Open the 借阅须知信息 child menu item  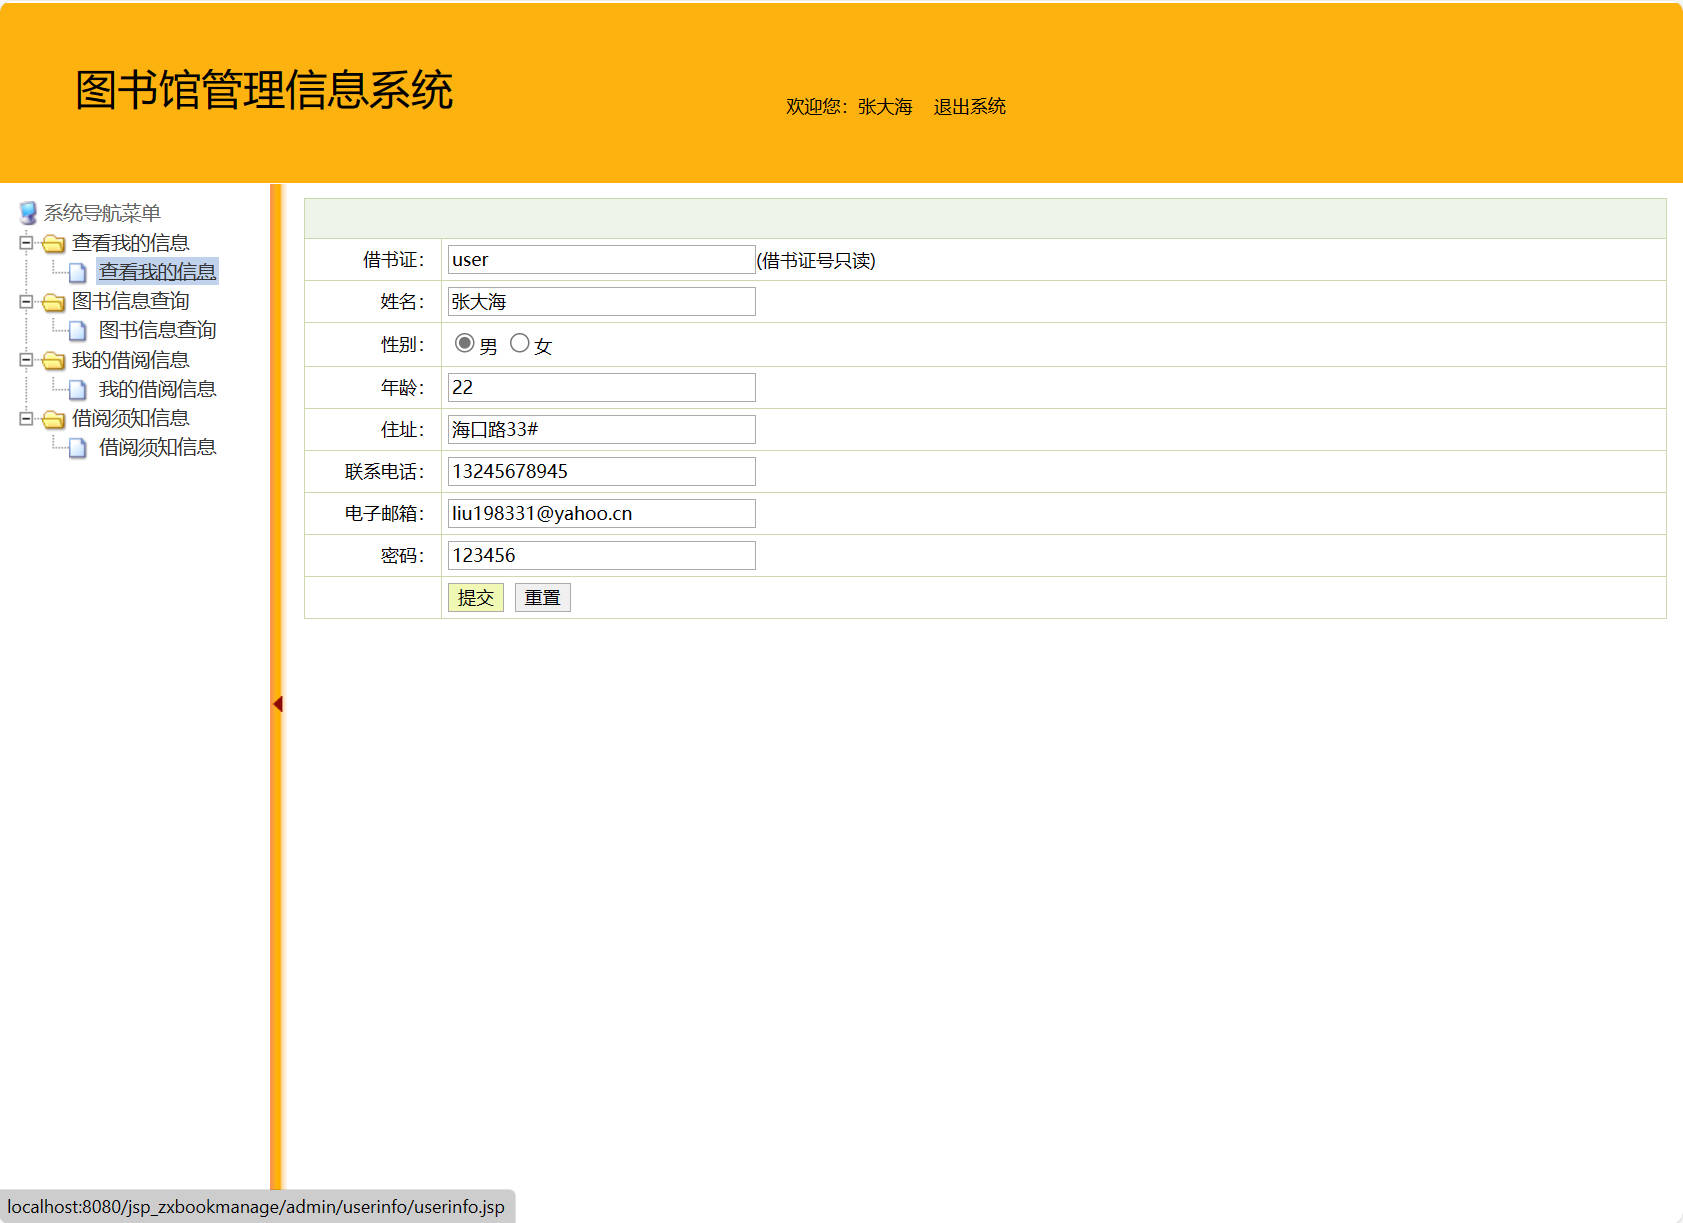point(157,447)
